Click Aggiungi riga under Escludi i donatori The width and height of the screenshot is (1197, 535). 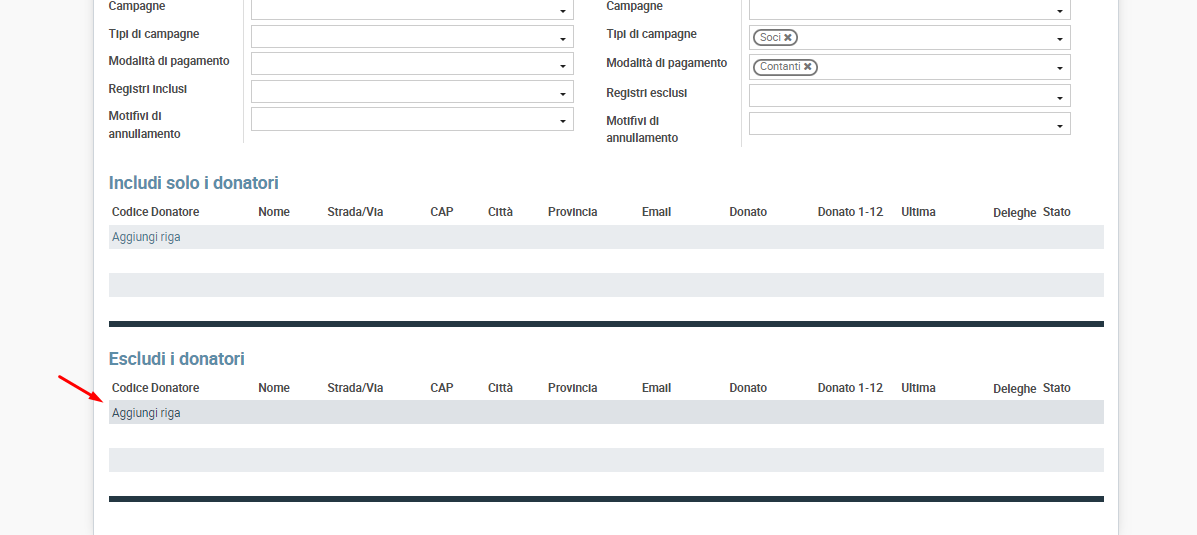coord(146,413)
